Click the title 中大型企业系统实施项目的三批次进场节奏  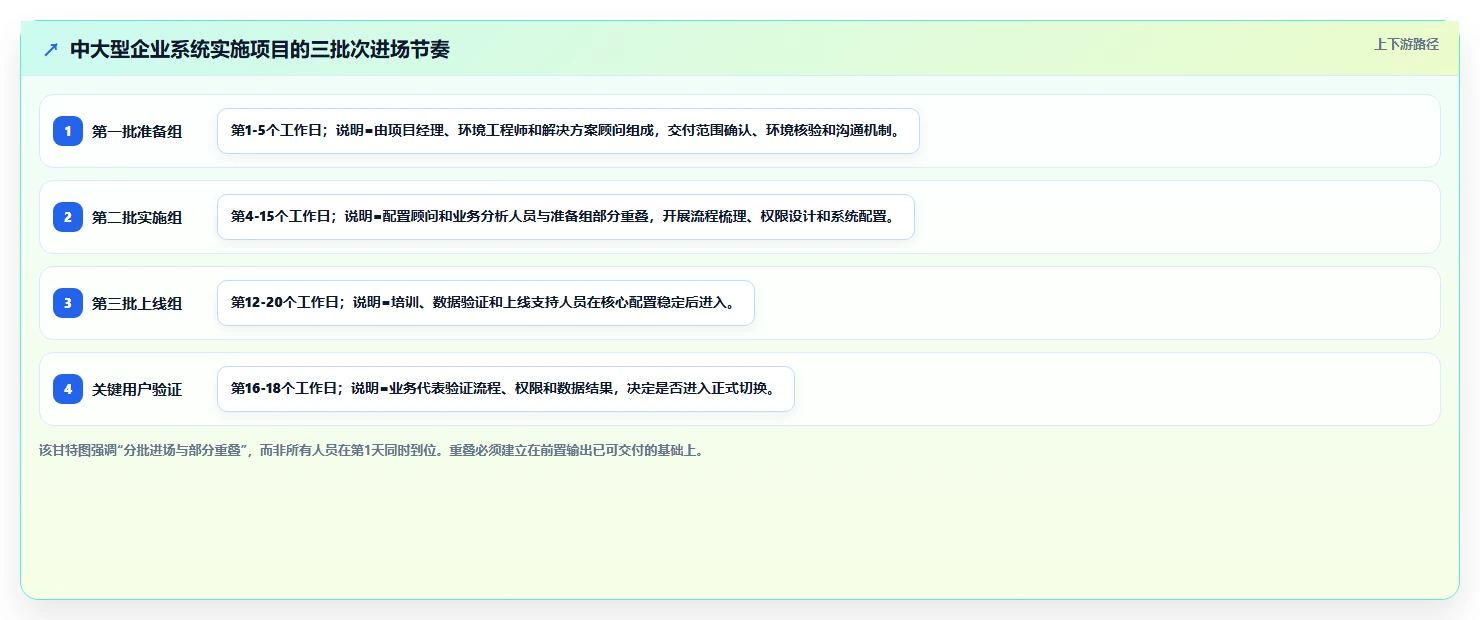260,49
